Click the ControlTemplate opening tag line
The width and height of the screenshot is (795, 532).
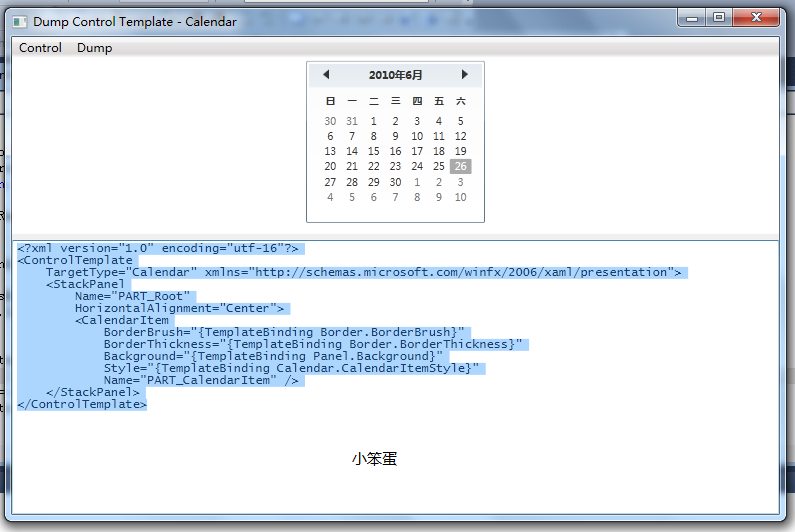(75, 260)
